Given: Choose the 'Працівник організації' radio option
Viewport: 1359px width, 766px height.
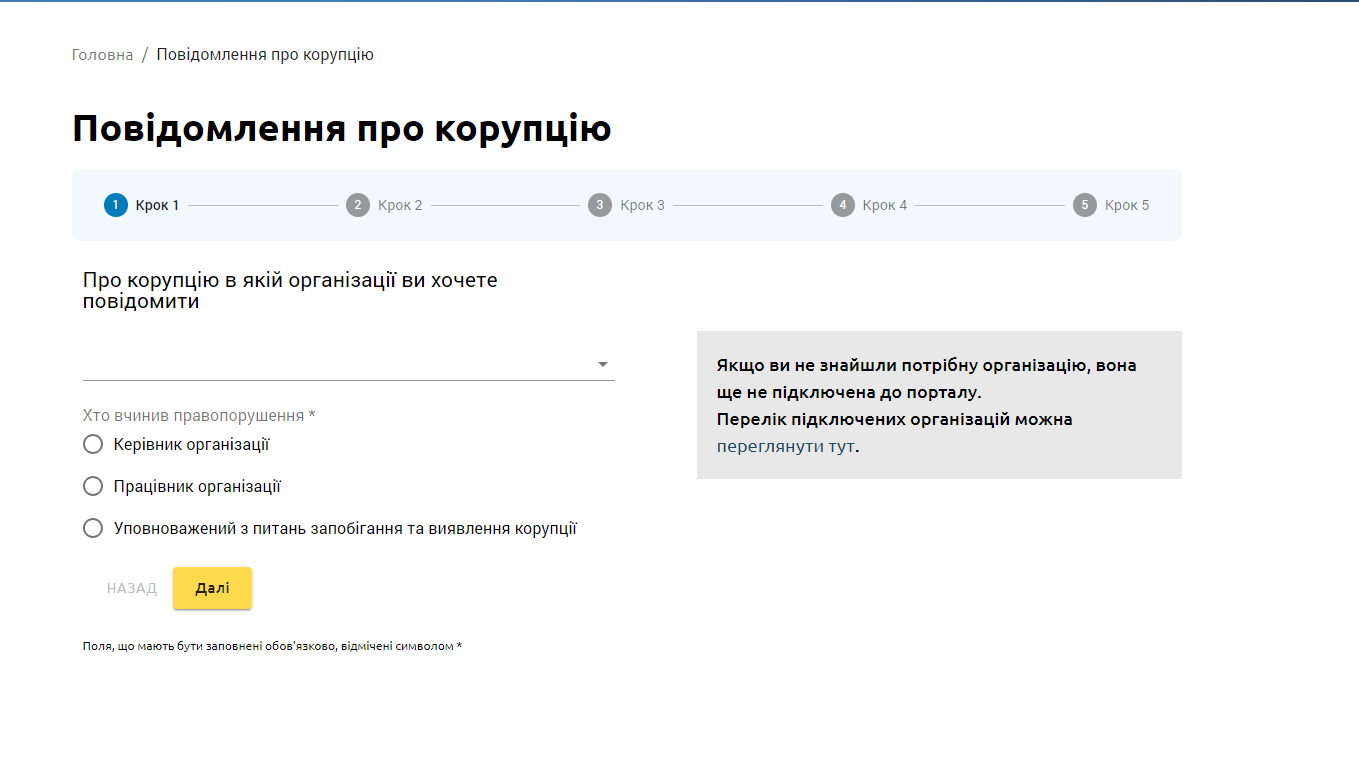Looking at the screenshot, I should (93, 486).
